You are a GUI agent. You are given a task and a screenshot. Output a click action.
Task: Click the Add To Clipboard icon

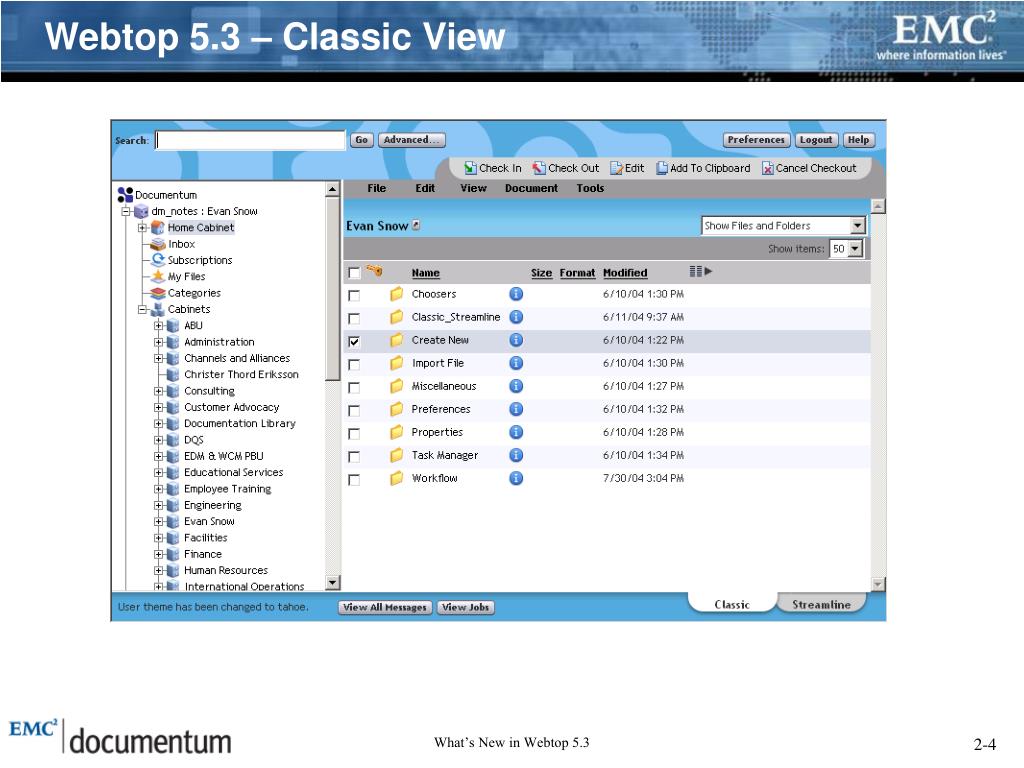(x=662, y=168)
